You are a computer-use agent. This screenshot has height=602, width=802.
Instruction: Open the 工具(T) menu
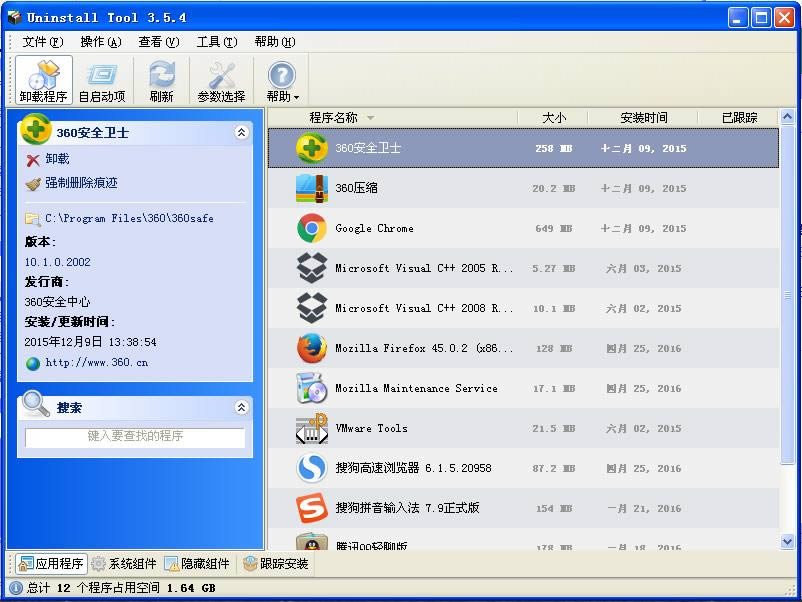(x=217, y=42)
